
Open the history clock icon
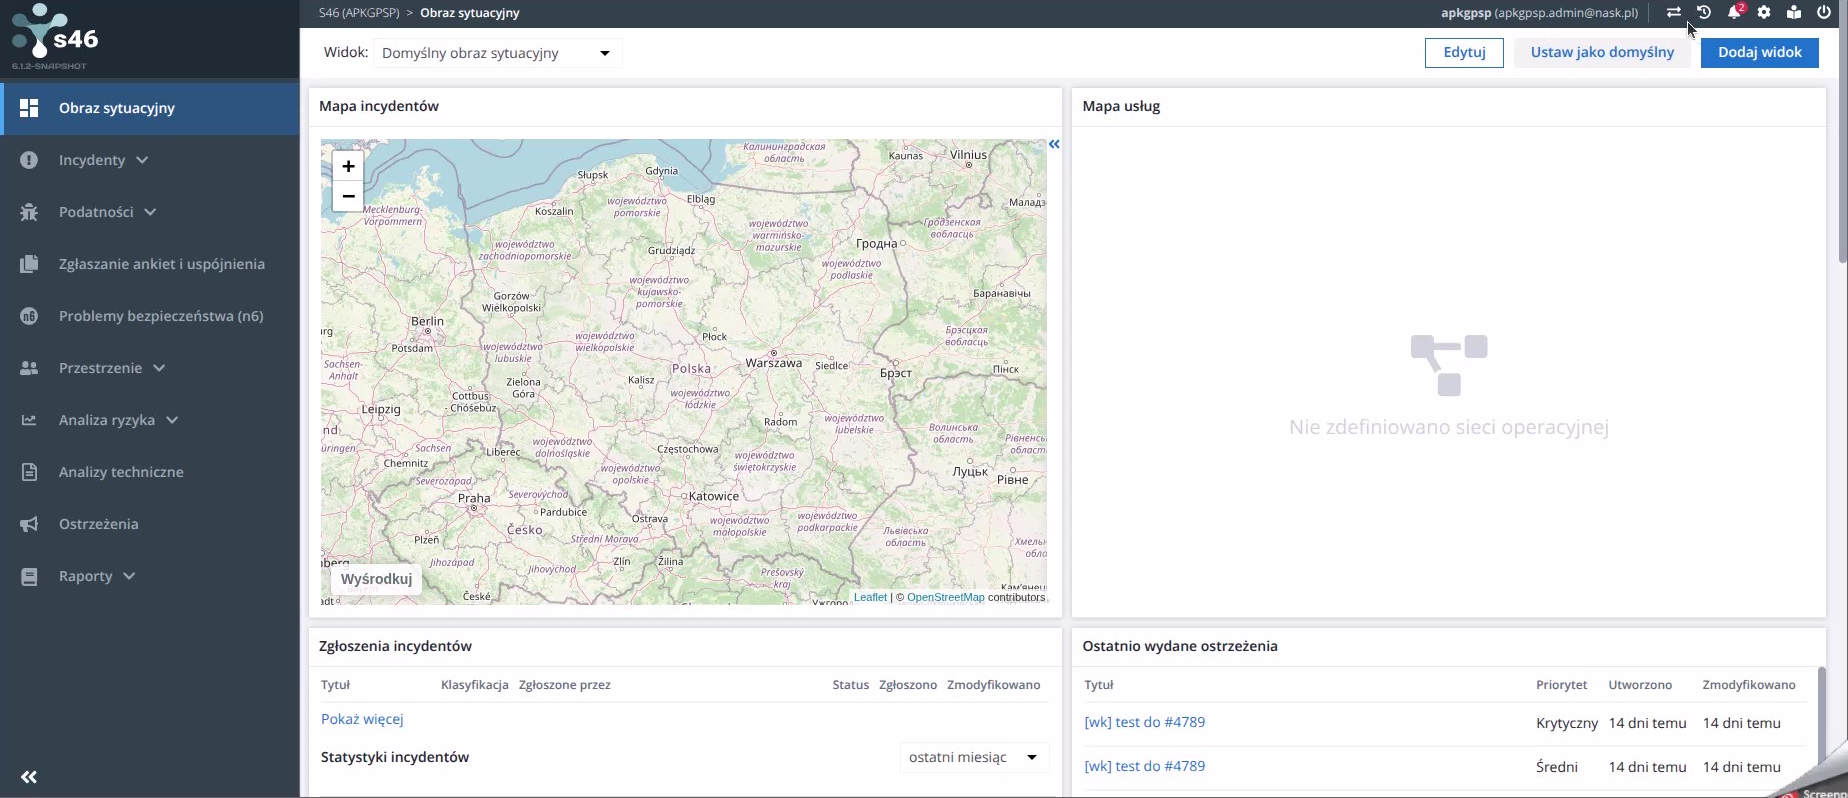[x=1704, y=13]
